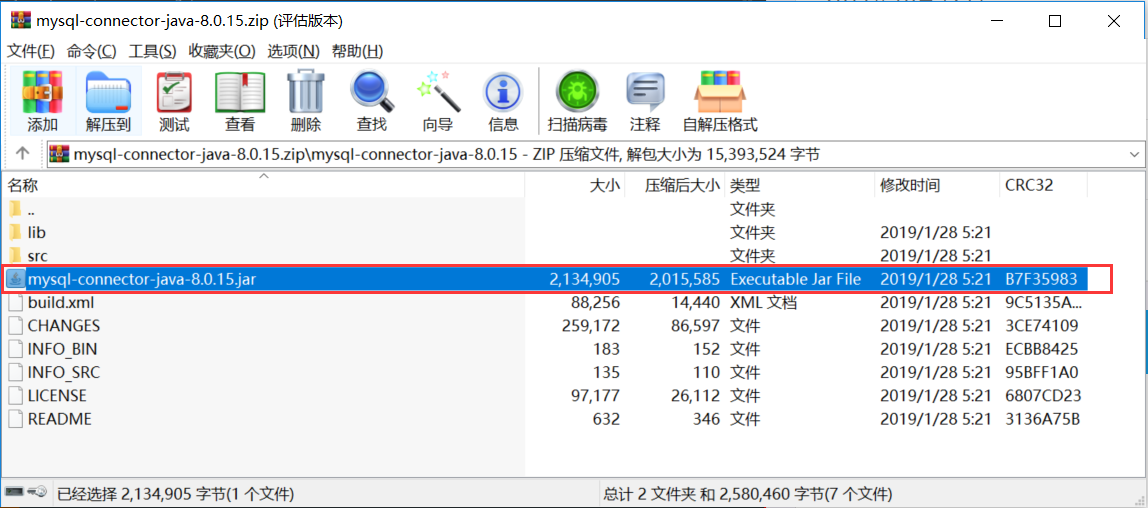This screenshot has height=508, width=1148.
Task: Click the Extract To (解压到) icon
Action: click(108, 91)
